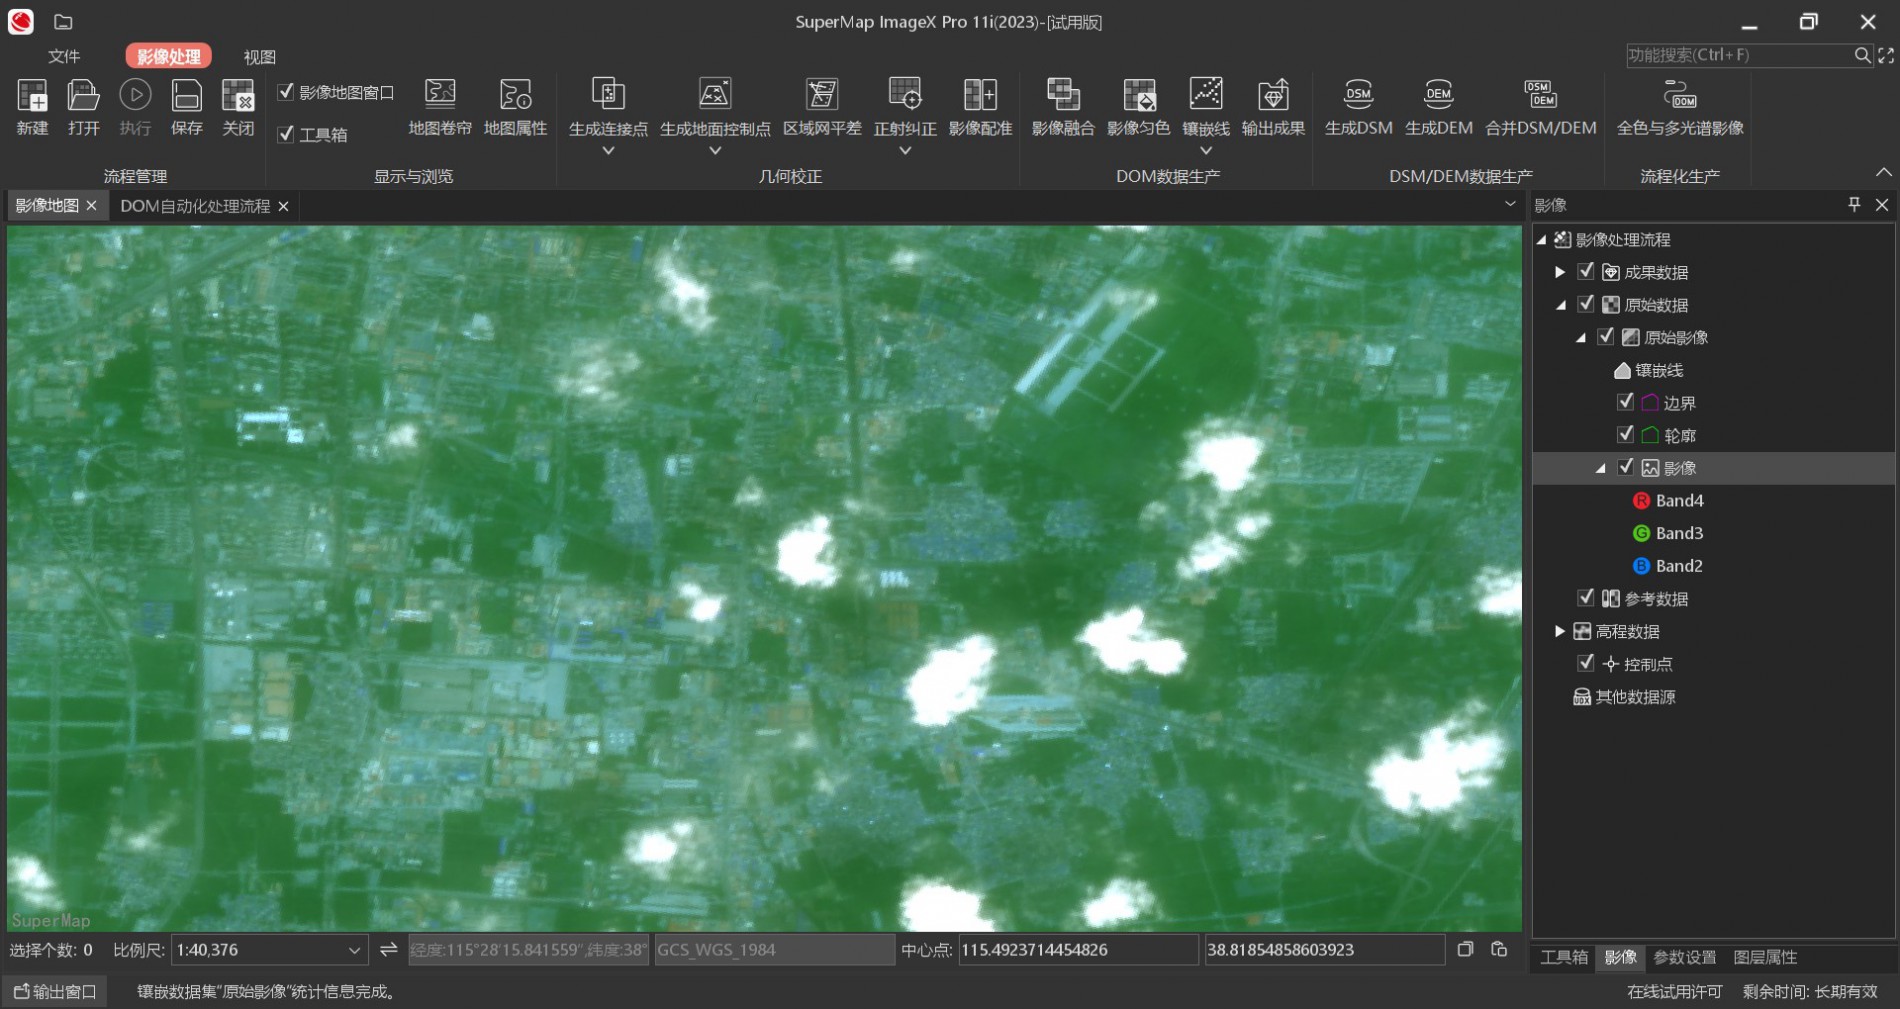Open folder icon in title bar
The image size is (1900, 1009).
(63, 22)
